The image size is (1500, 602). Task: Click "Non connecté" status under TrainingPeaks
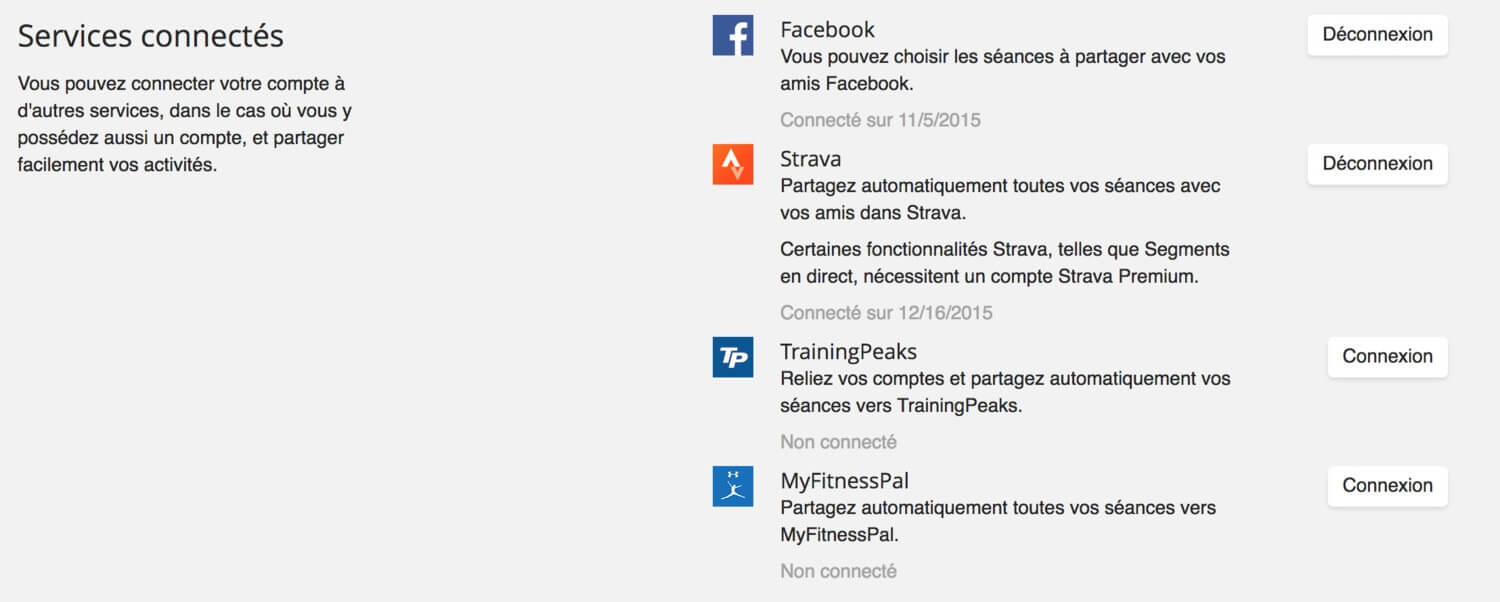pyautogui.click(x=838, y=442)
